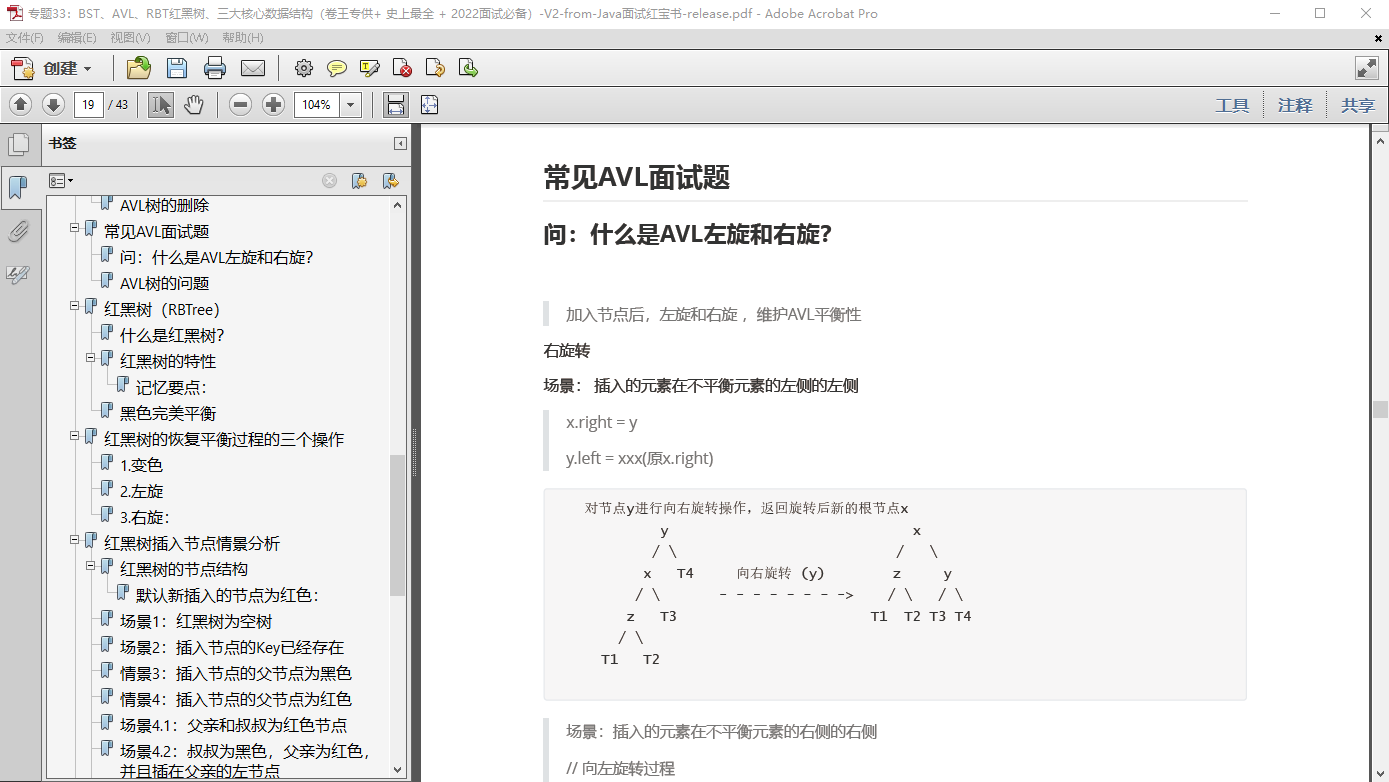Select bookmark 场景4.1：父亲和叔叔为红色节点
Viewport: 1389px width, 782px height.
click(234, 725)
